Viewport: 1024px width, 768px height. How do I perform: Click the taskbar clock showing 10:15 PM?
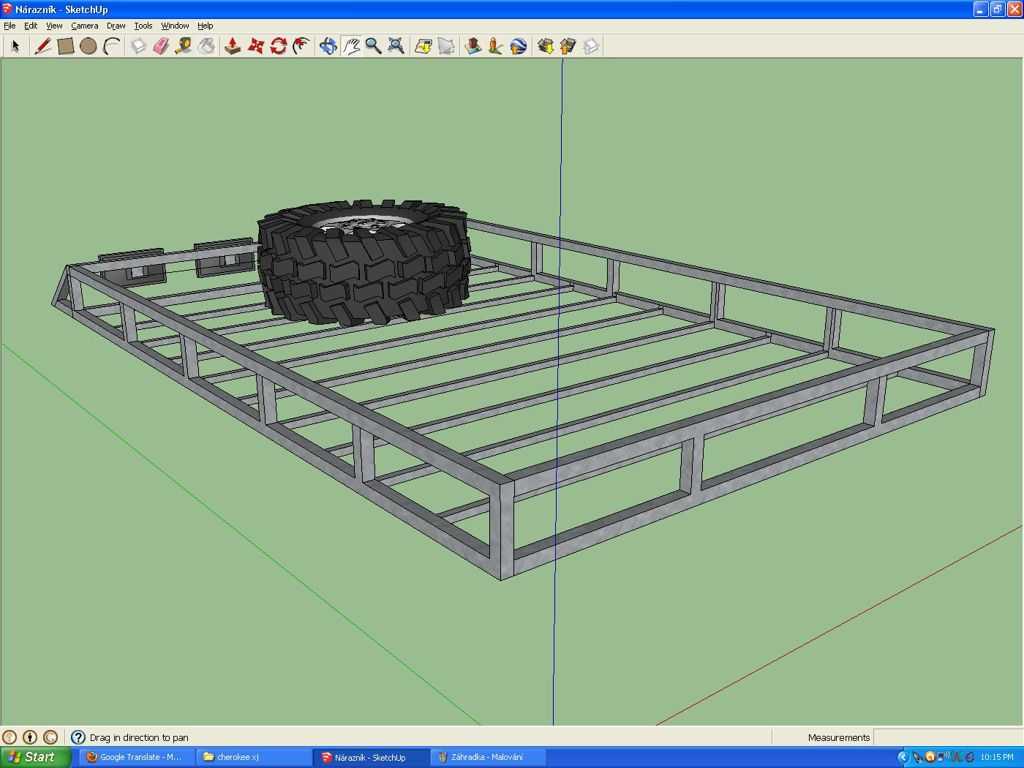point(997,758)
